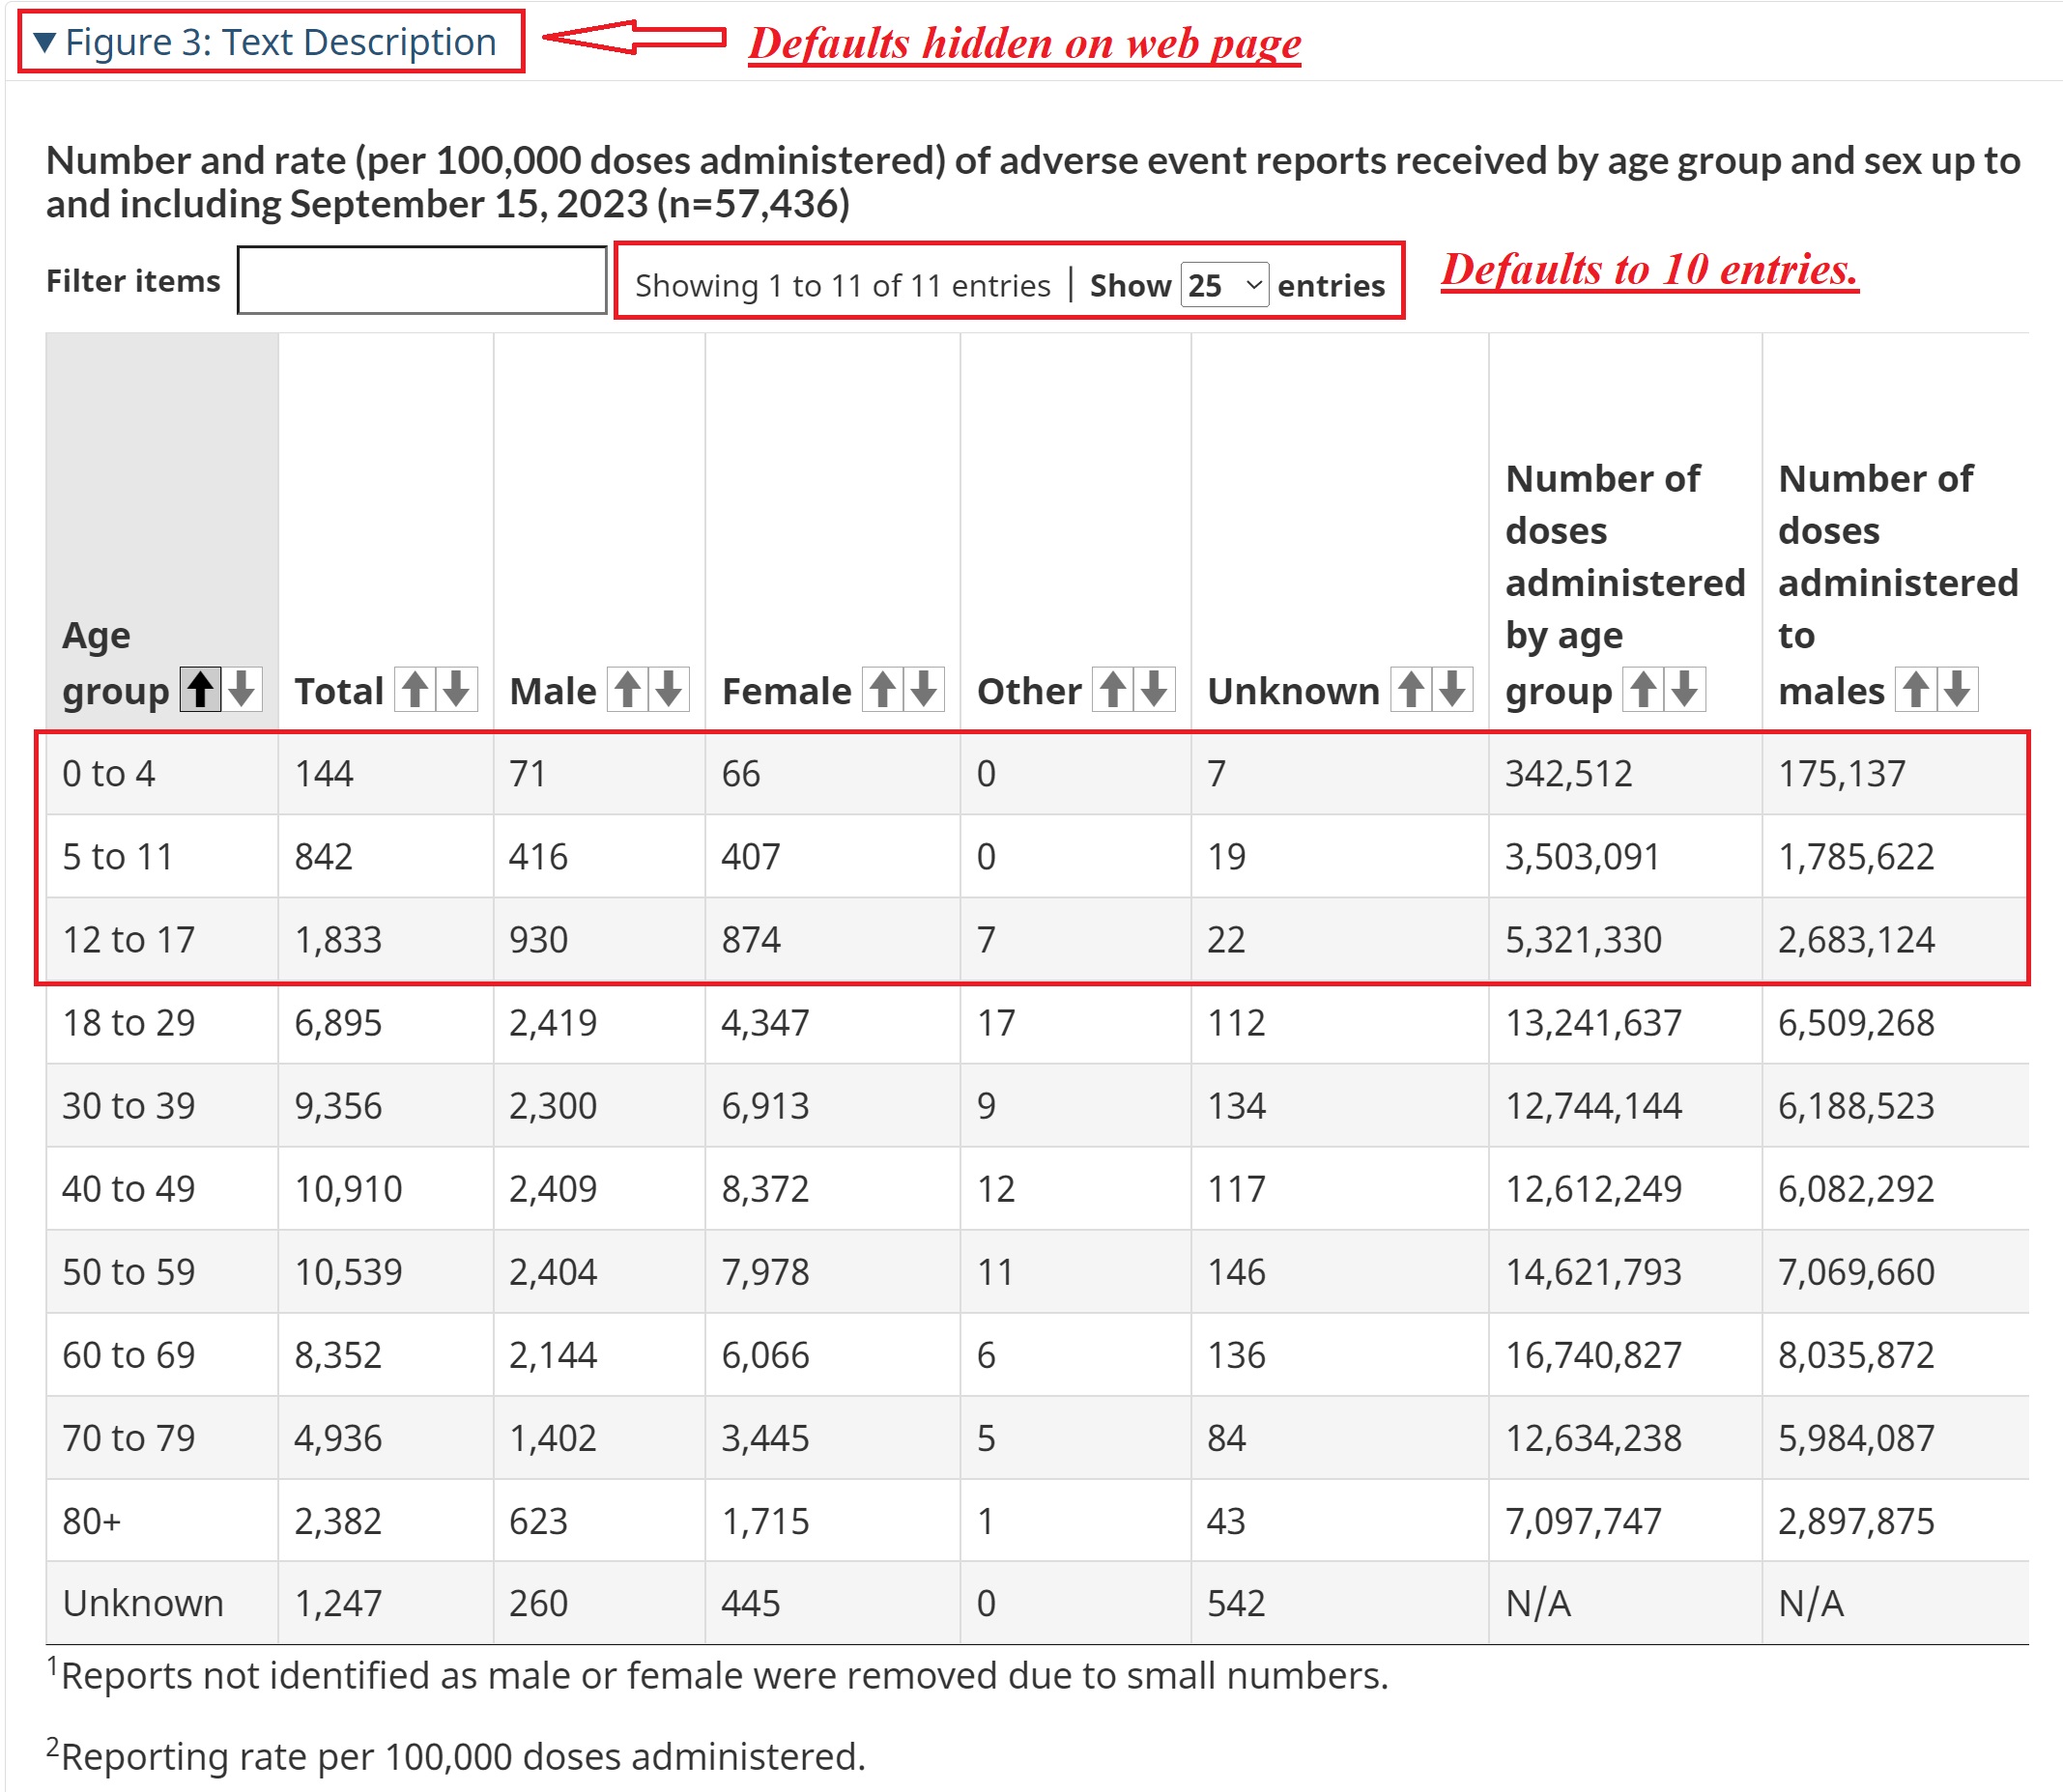Viewport: 2063px width, 1792px height.
Task: Sort Female column ascending
Action: coord(882,689)
